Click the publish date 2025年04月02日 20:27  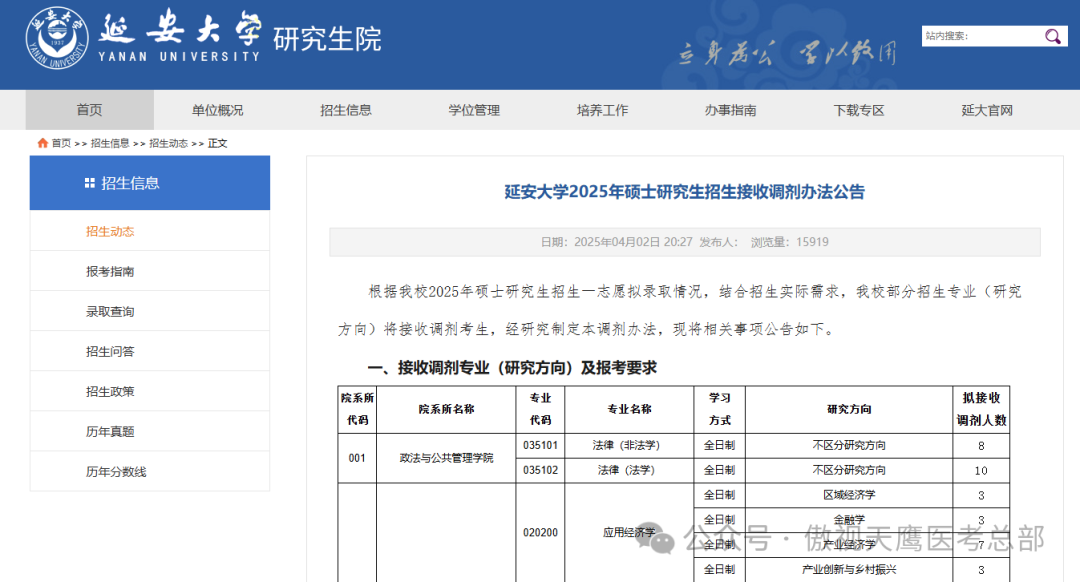pos(634,242)
